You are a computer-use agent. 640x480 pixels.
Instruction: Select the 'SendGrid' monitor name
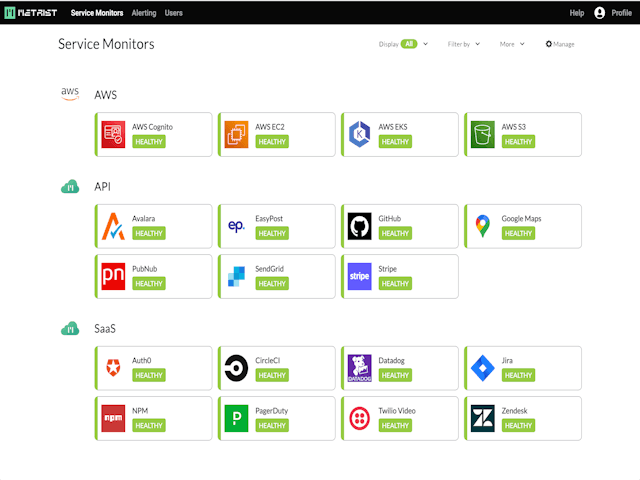point(269,269)
